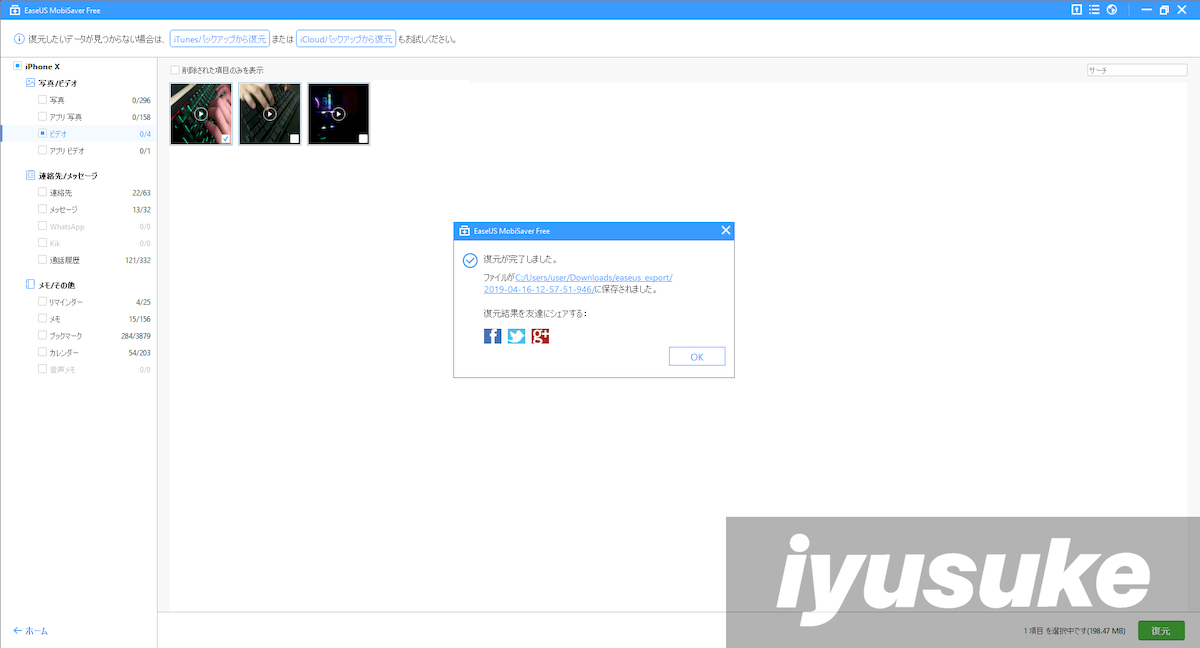Check the 連絡先 checkbox

click(x=42, y=192)
